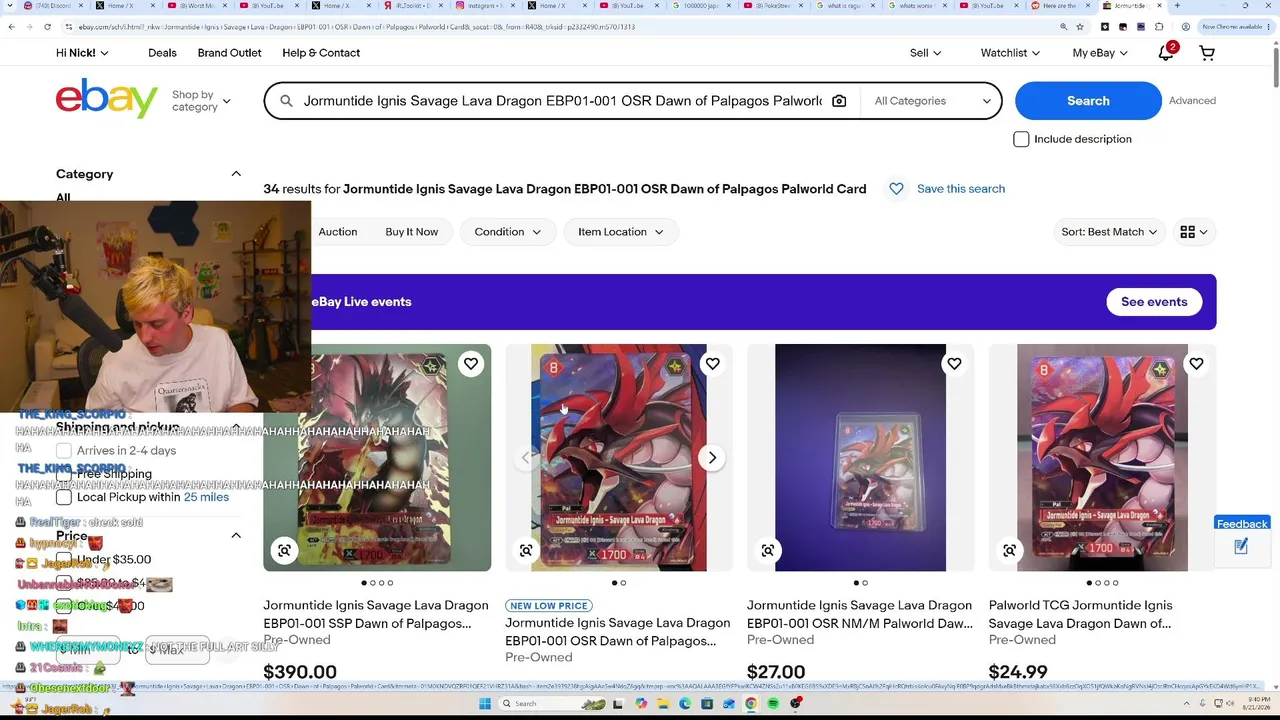The width and height of the screenshot is (1280, 720).
Task: Open the Condition filter dropdown
Action: [508, 232]
